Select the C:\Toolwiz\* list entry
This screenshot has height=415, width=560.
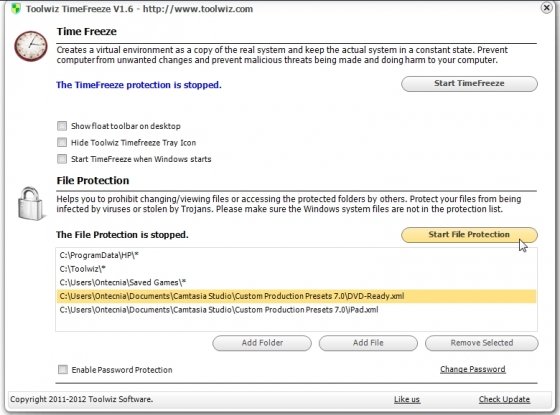click(x=296, y=269)
